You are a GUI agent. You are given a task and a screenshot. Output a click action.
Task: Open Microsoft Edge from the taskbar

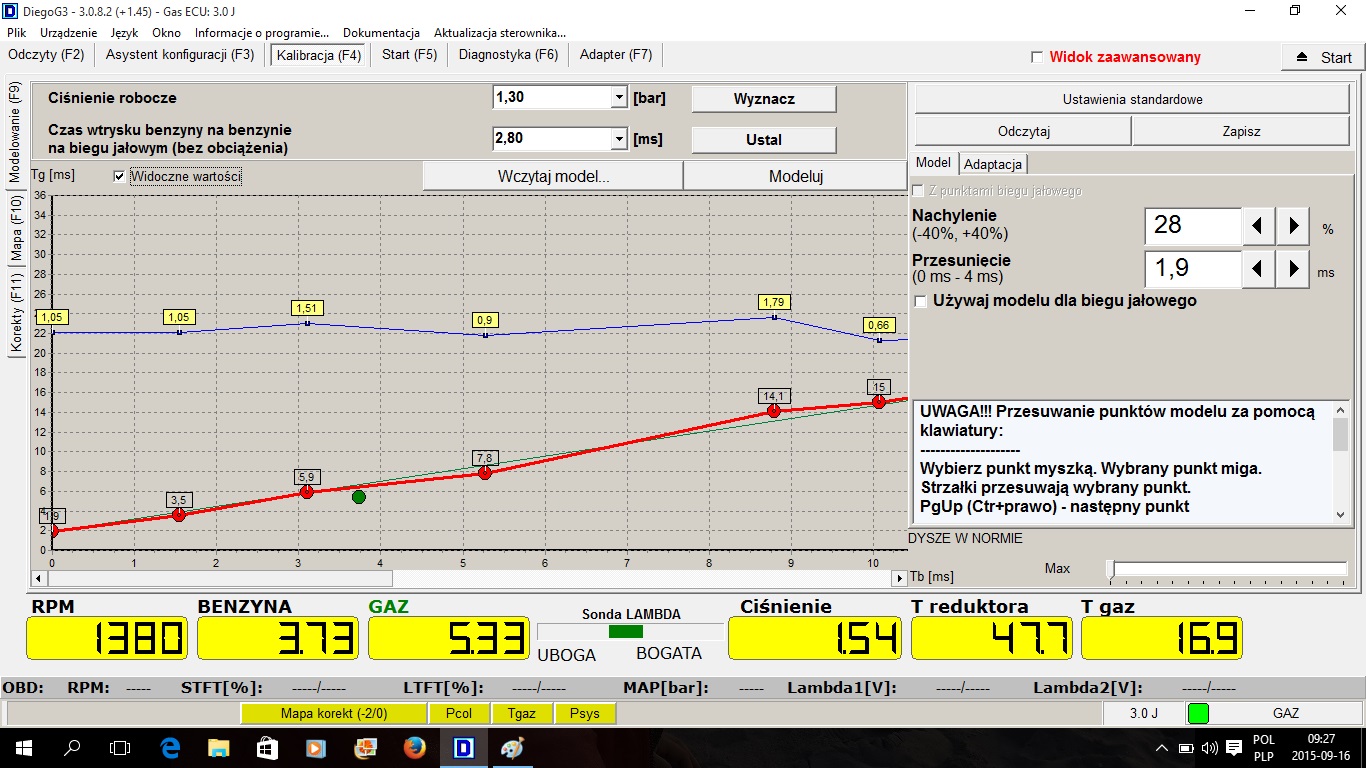tap(169, 747)
